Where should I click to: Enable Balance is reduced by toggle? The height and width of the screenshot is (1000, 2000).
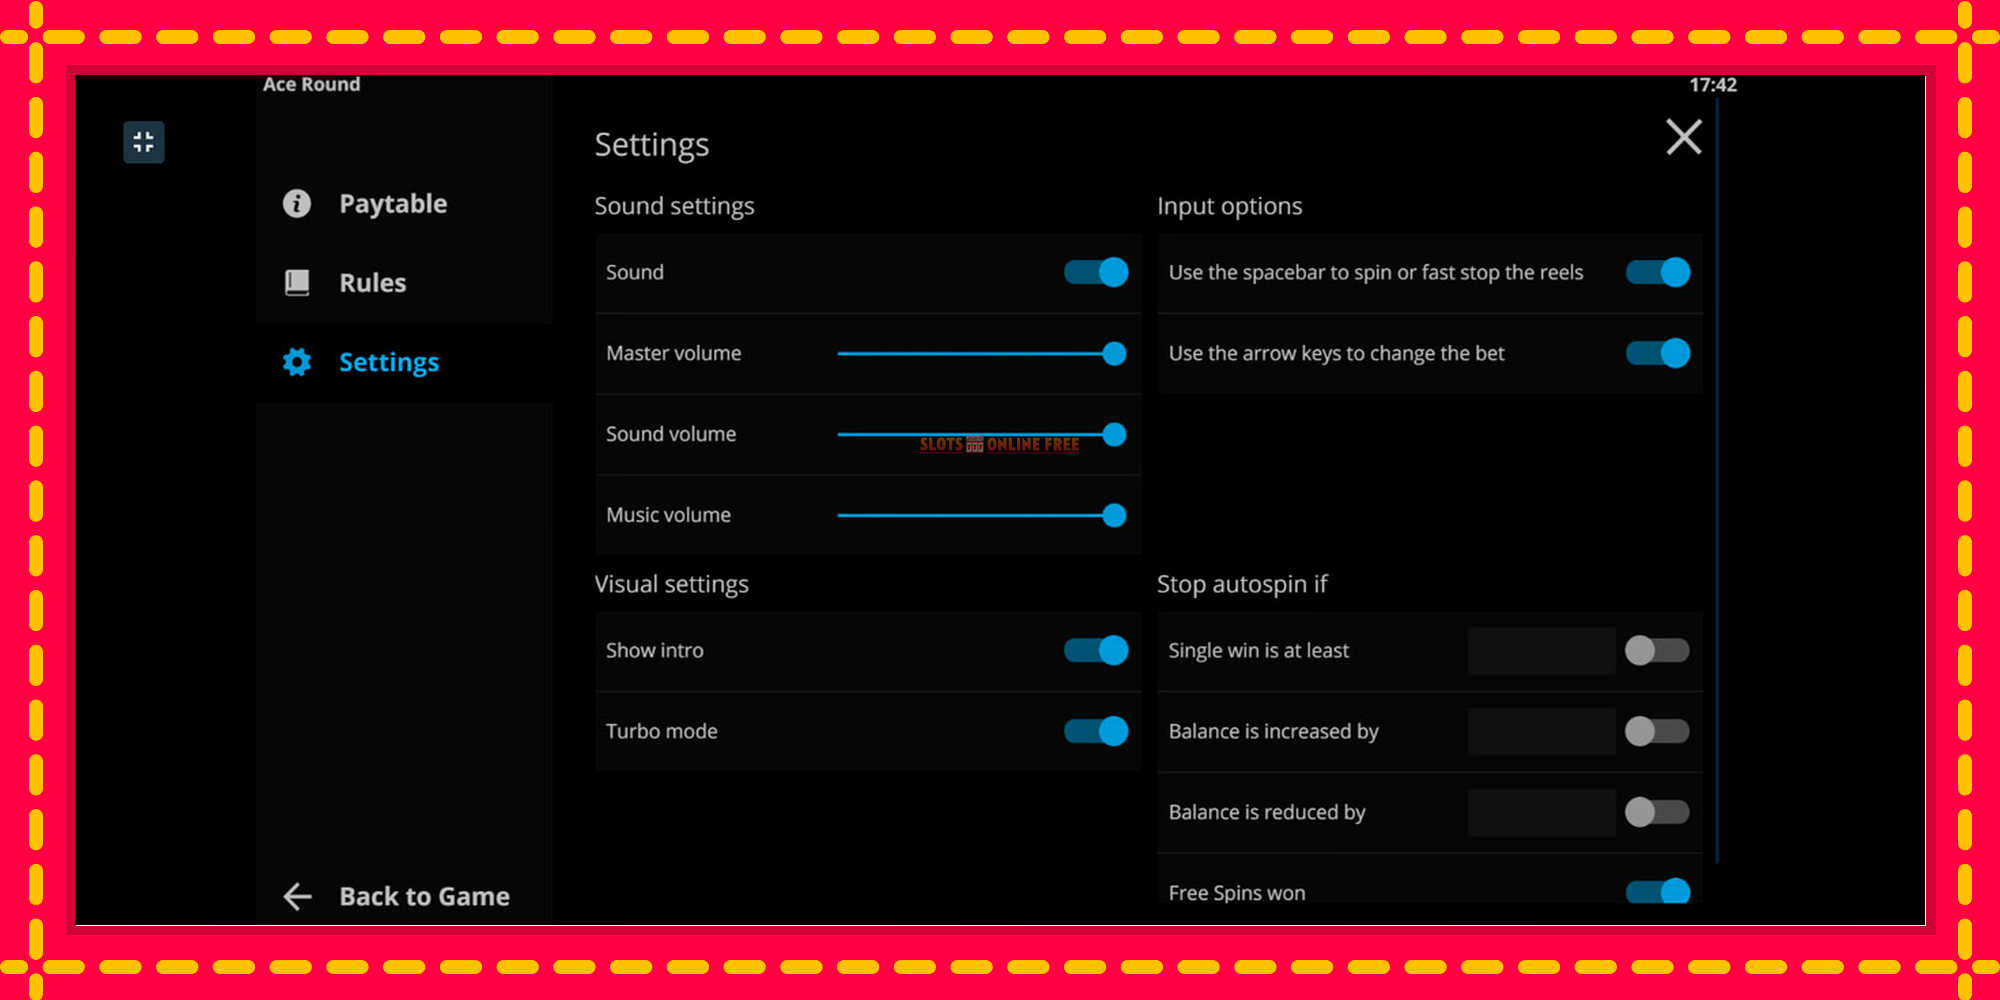click(x=1657, y=812)
